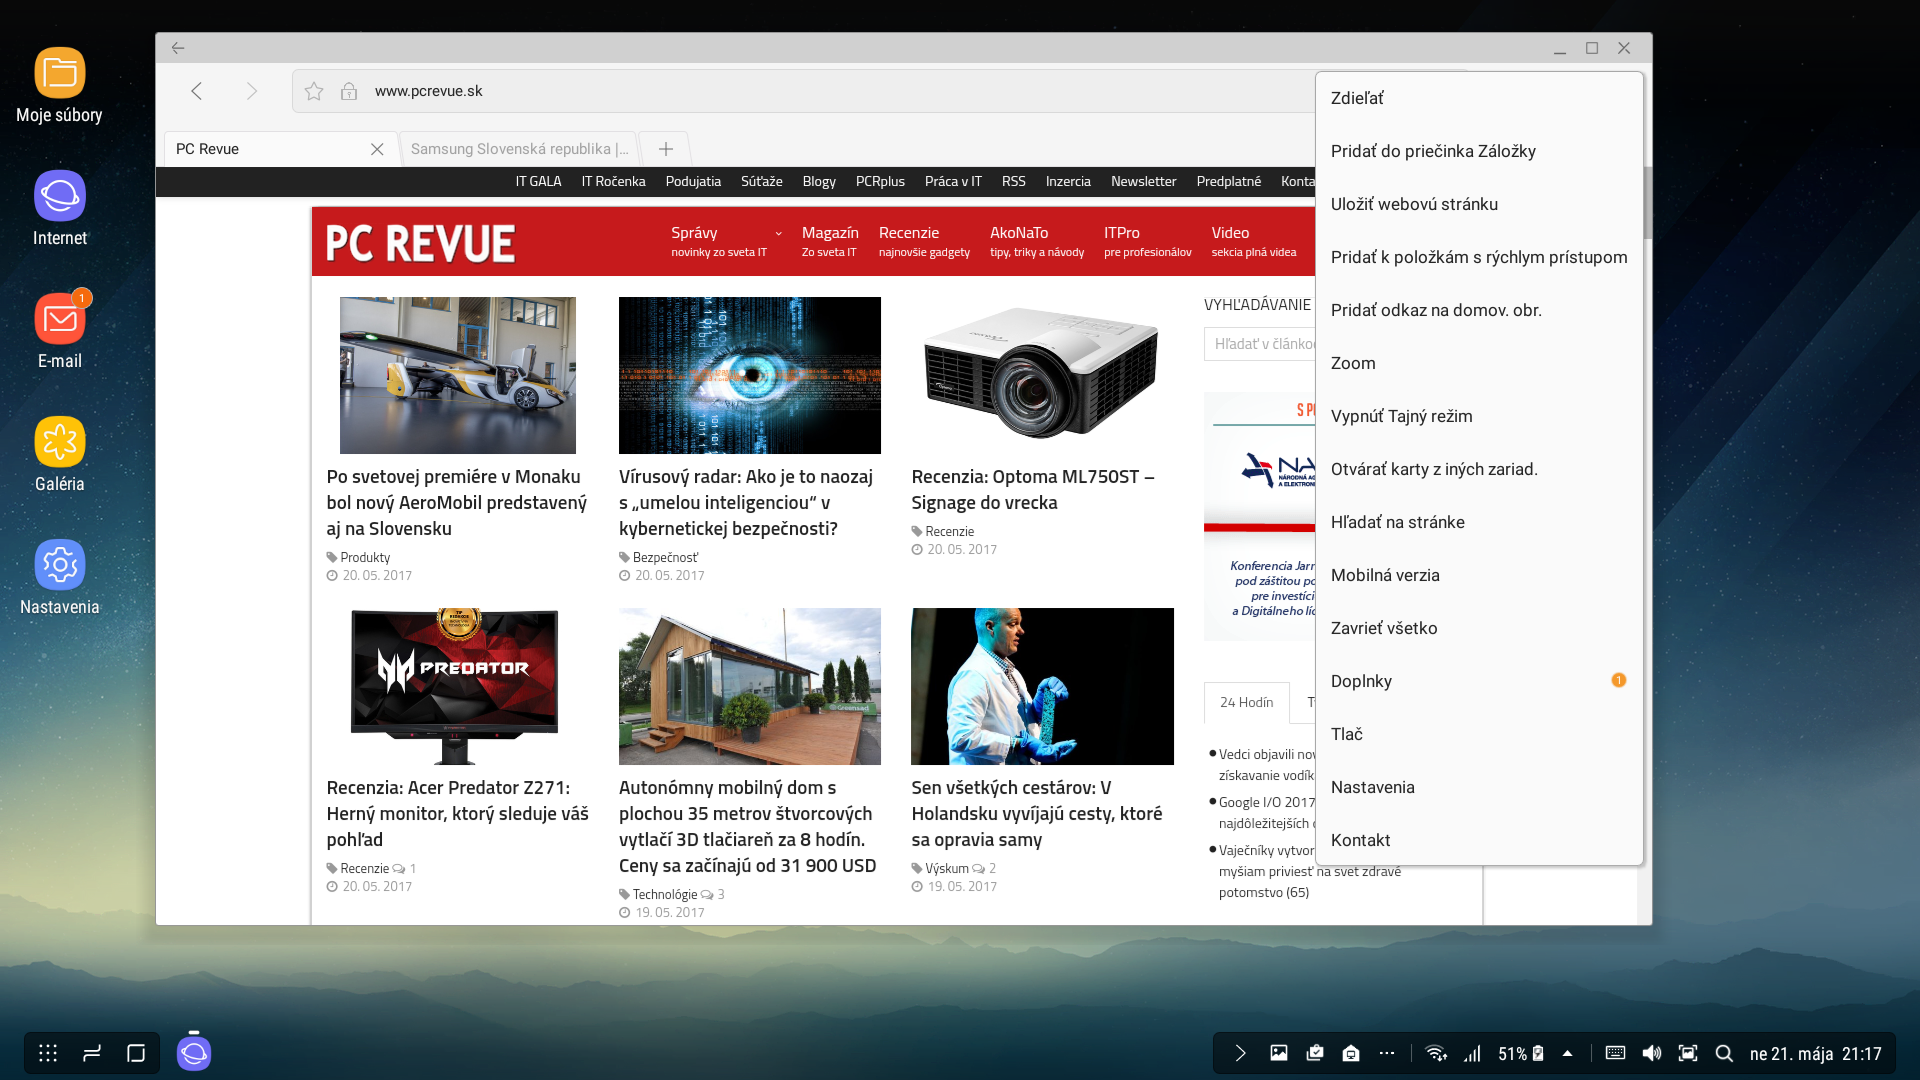Turn off secret mode via Vypnúť Tajný režim
1920x1080 pixels.
1401,416
